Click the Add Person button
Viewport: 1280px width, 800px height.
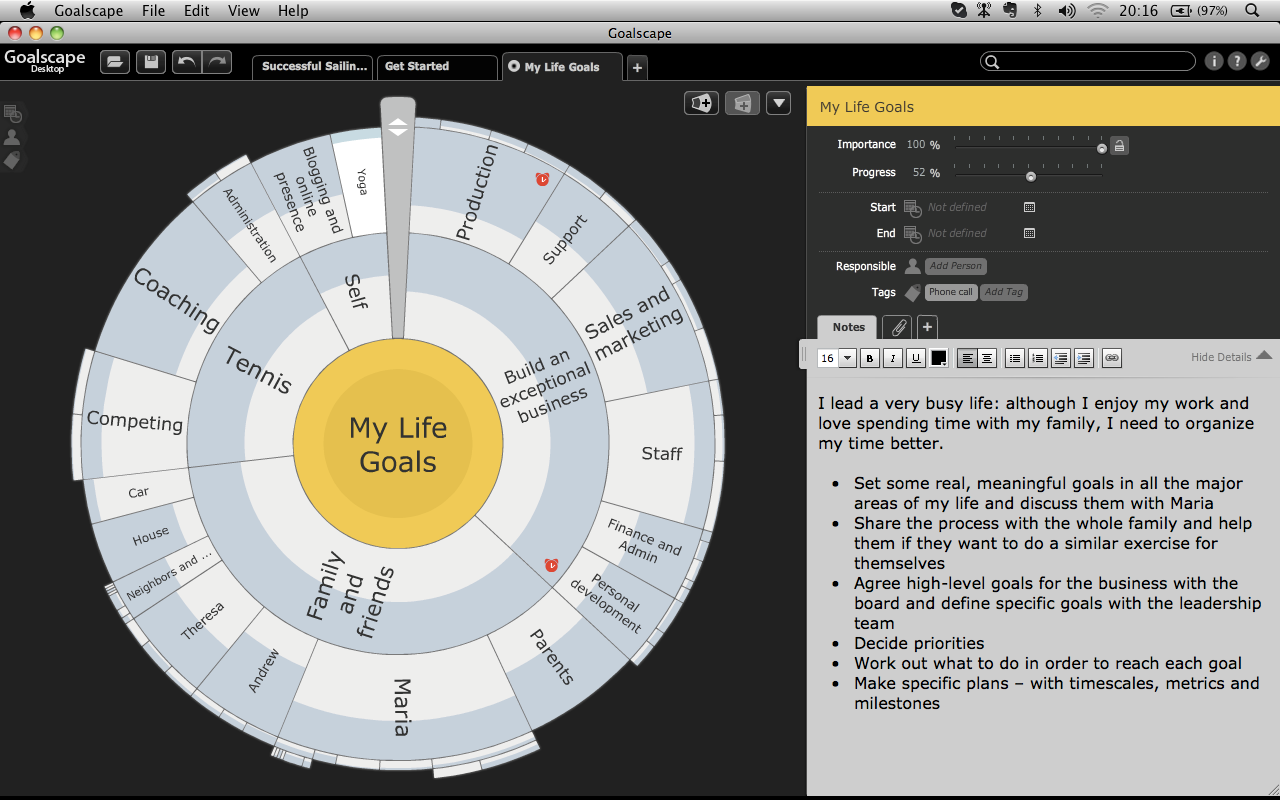click(955, 266)
